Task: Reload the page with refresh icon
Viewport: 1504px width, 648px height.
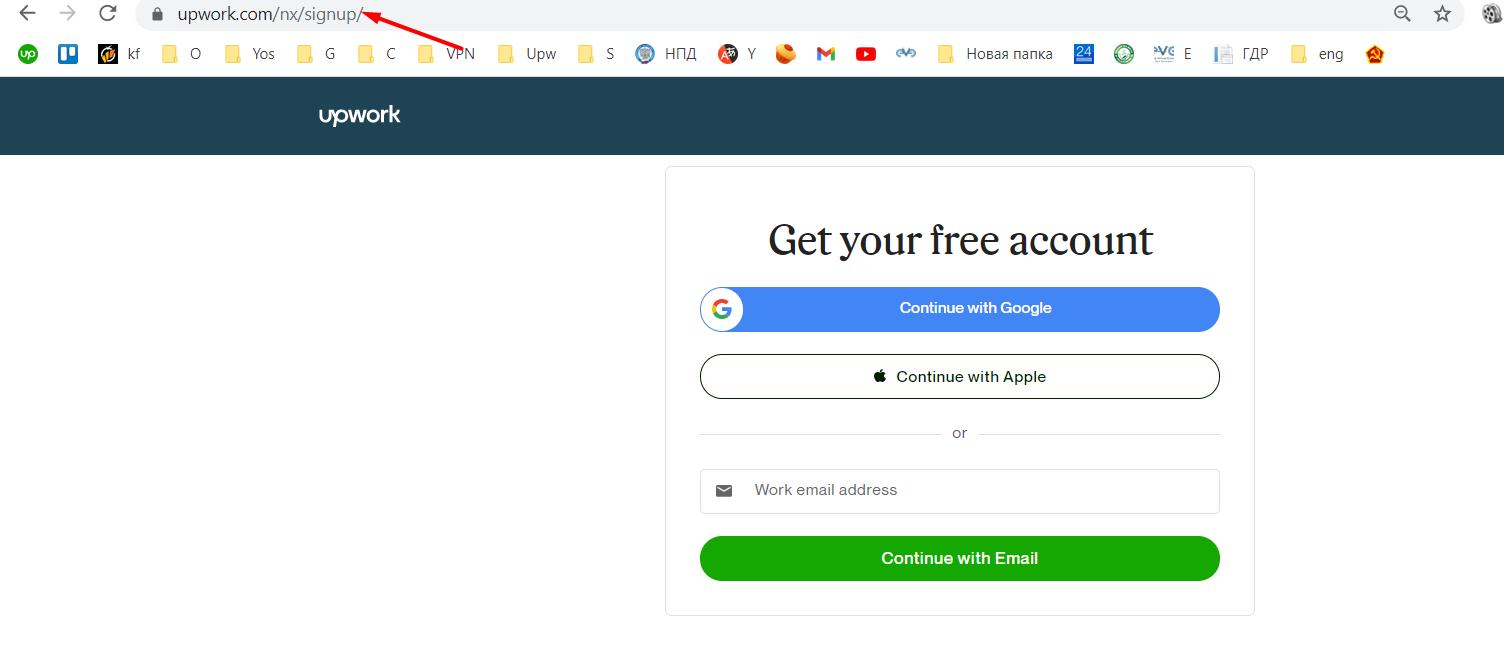Action: 108,14
